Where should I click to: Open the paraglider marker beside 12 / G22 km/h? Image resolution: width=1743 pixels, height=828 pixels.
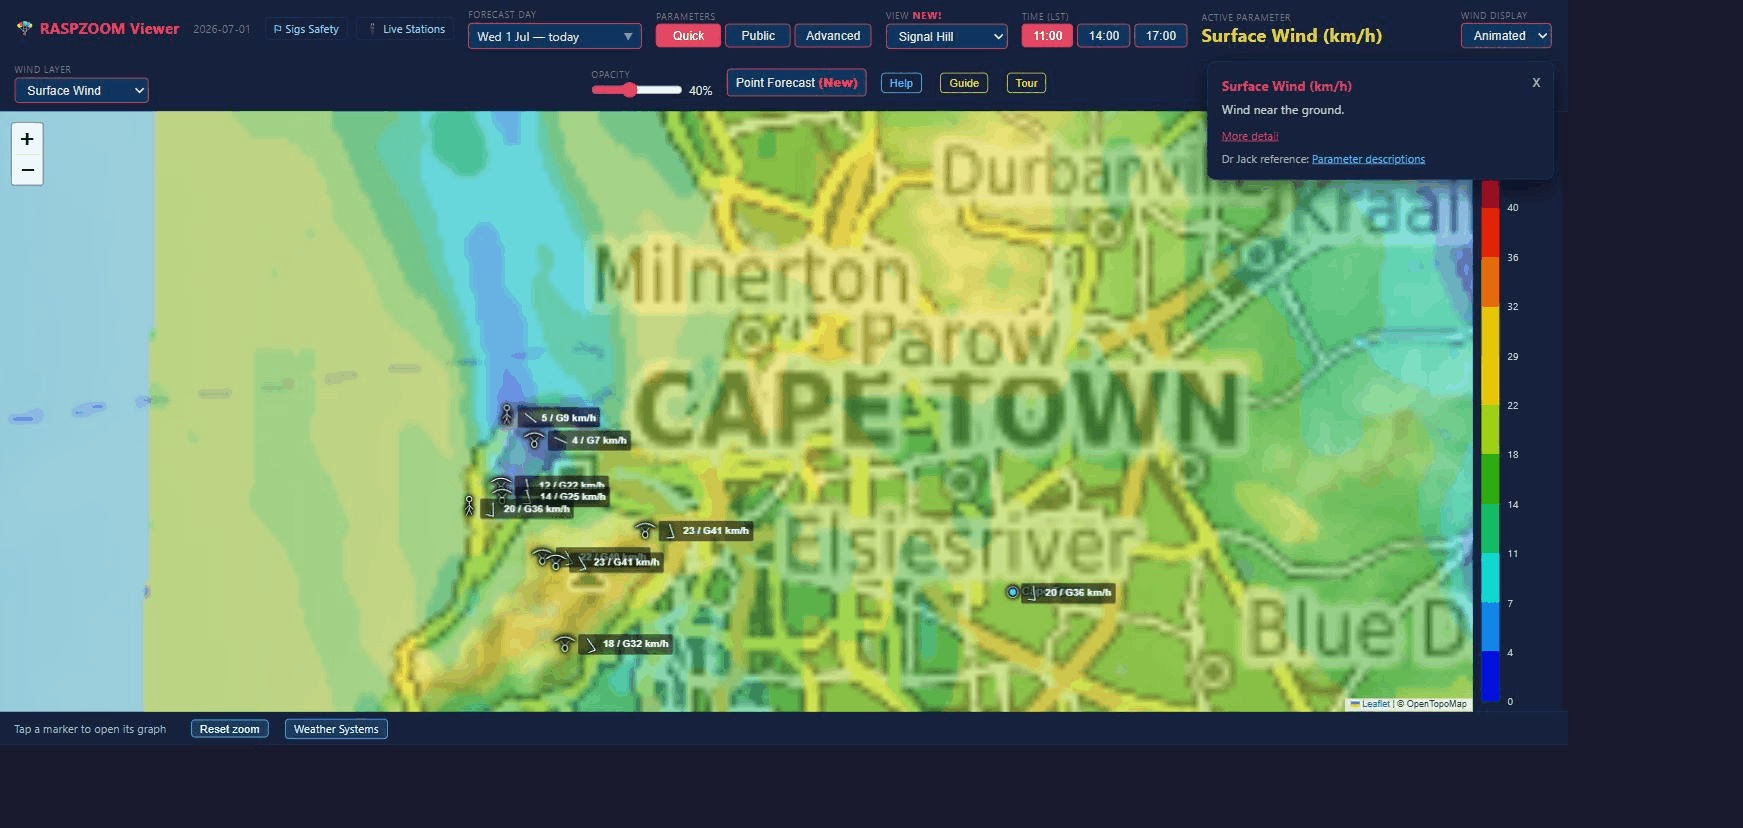[x=501, y=485]
